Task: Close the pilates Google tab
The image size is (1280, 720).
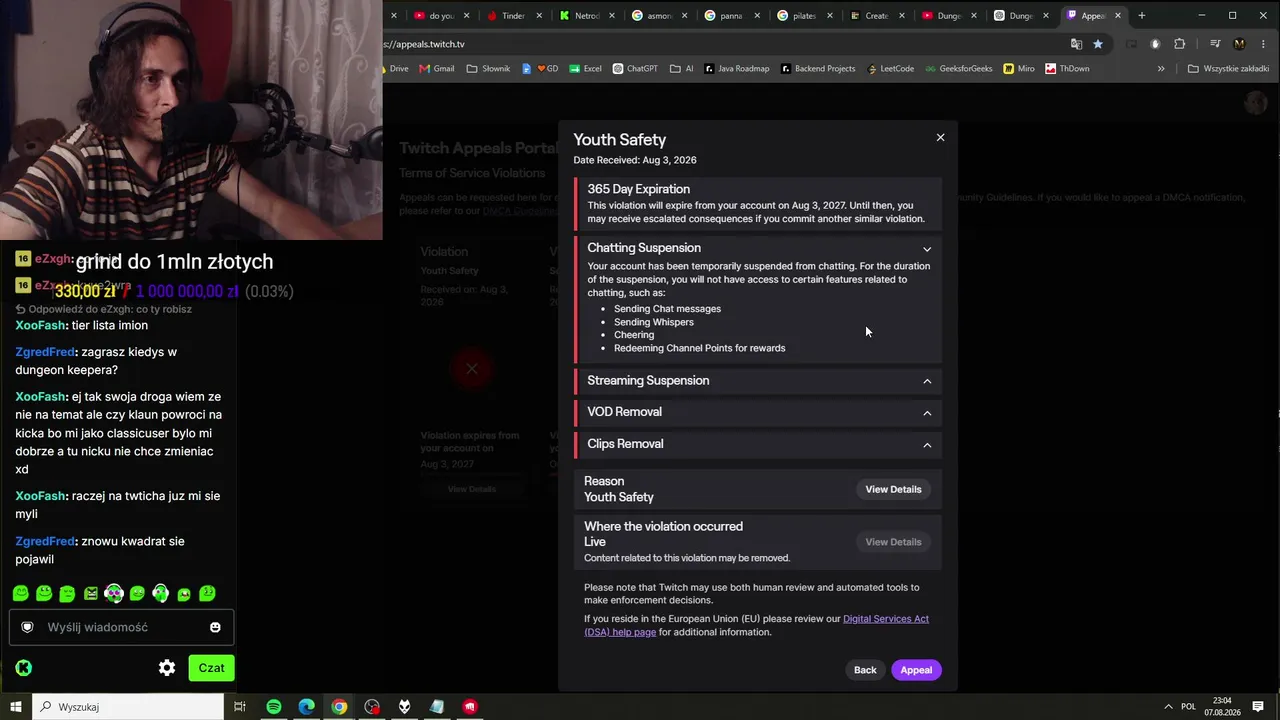Action: click(x=829, y=16)
